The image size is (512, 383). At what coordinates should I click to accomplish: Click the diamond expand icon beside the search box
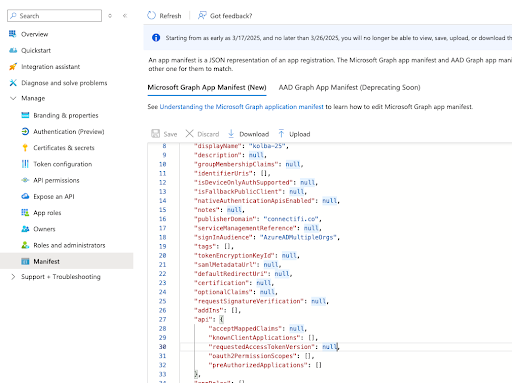tap(110, 15)
